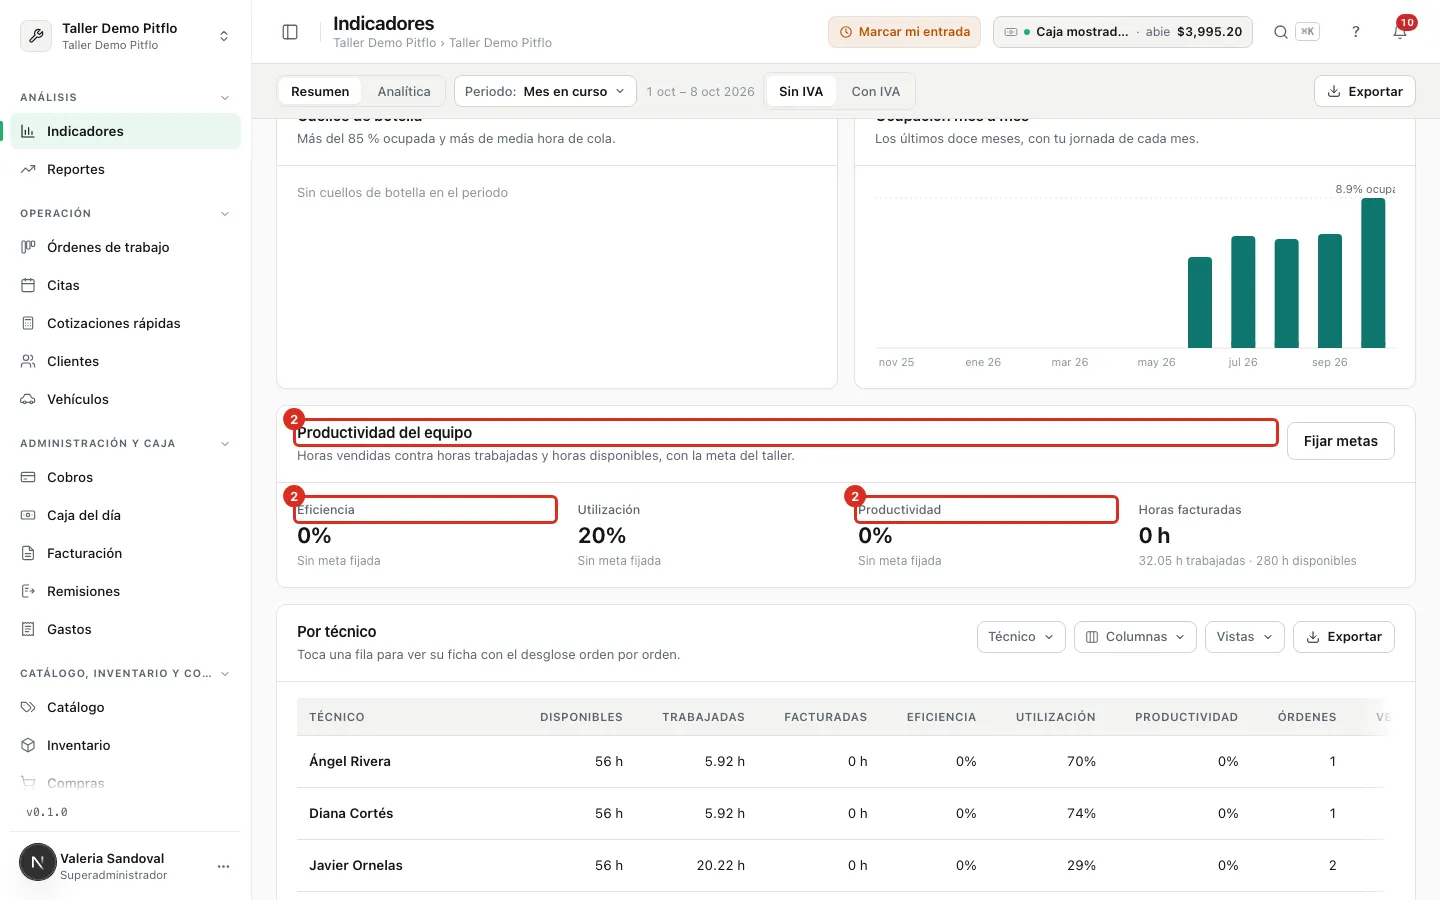This screenshot has width=1440, height=900.
Task: Export the Por técnico table
Action: pos(1343,637)
